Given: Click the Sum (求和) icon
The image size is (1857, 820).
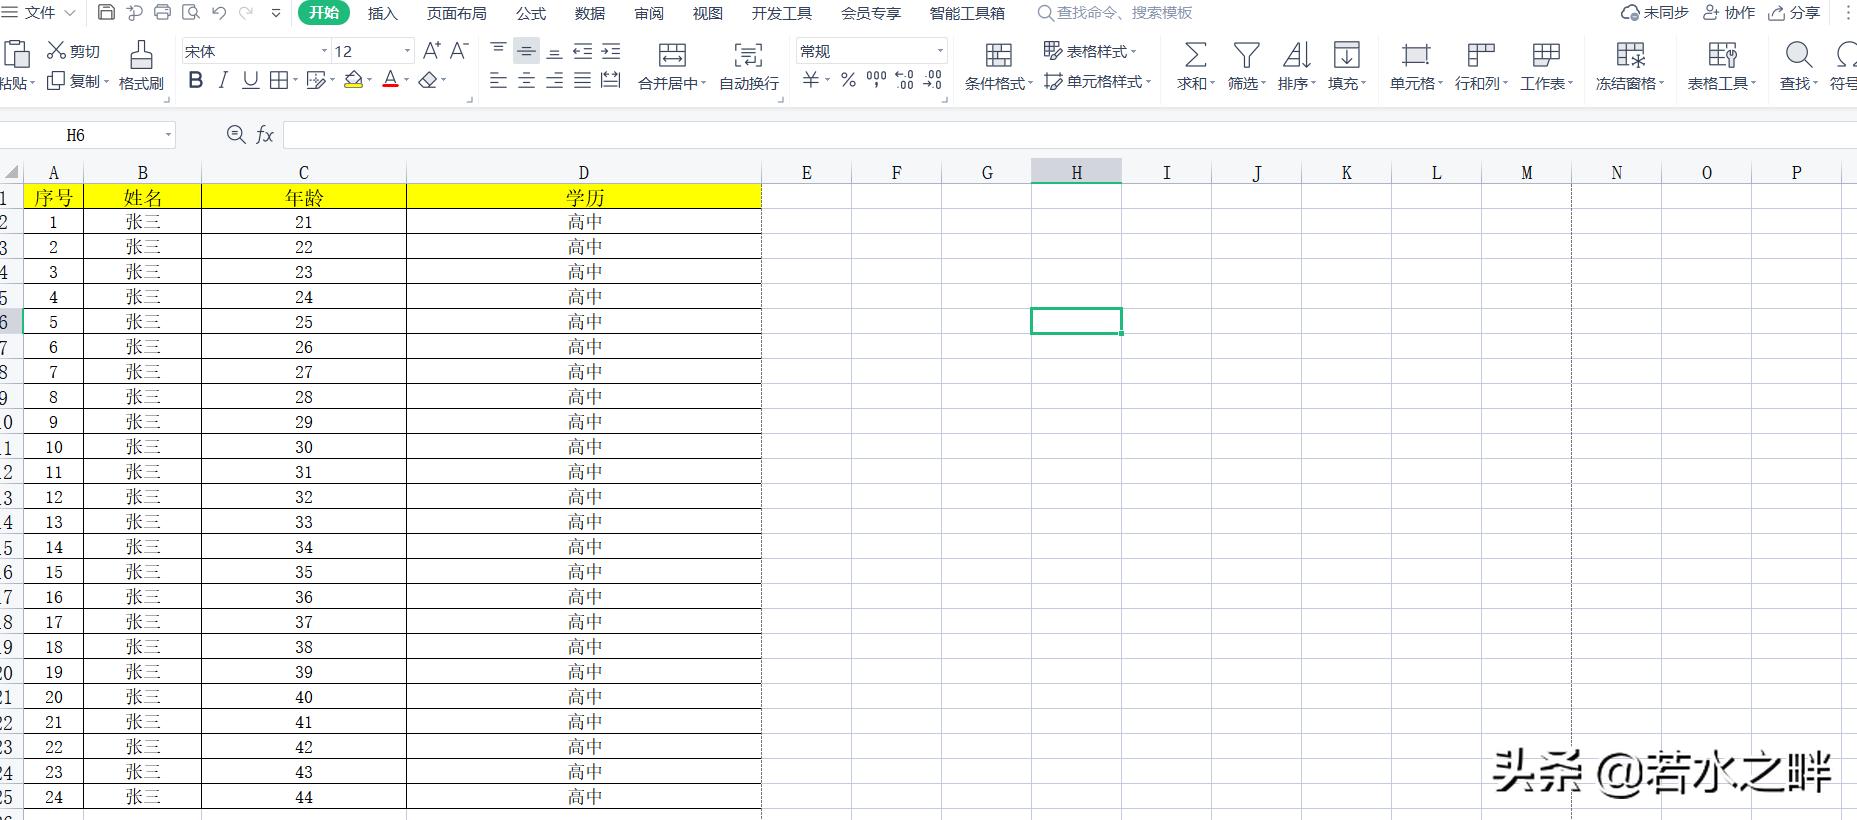Looking at the screenshot, I should point(1195,55).
